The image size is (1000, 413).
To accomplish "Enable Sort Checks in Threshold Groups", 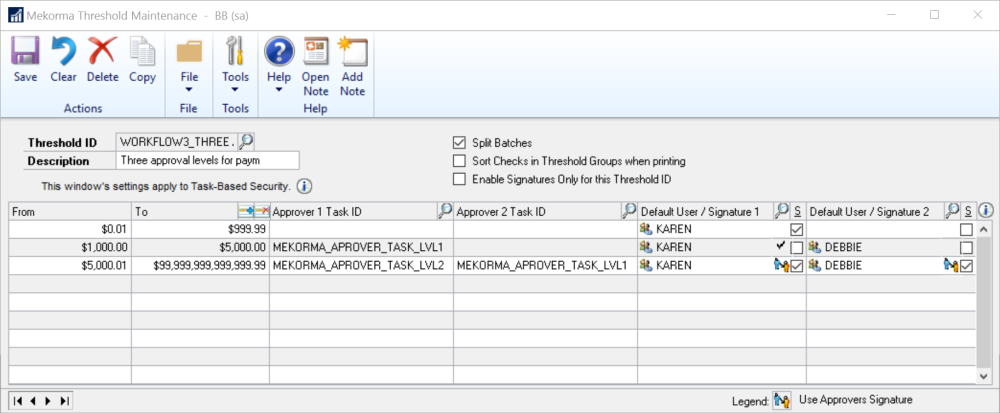I will [x=459, y=161].
